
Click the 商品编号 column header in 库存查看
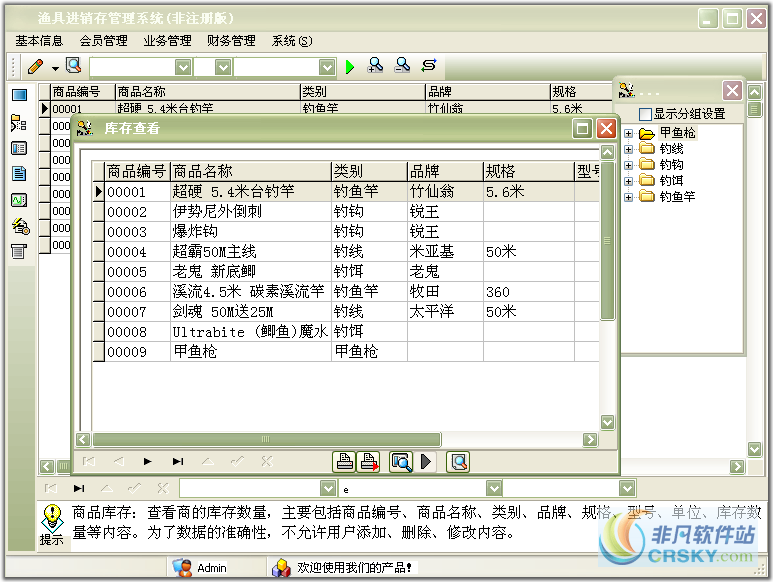click(x=137, y=171)
